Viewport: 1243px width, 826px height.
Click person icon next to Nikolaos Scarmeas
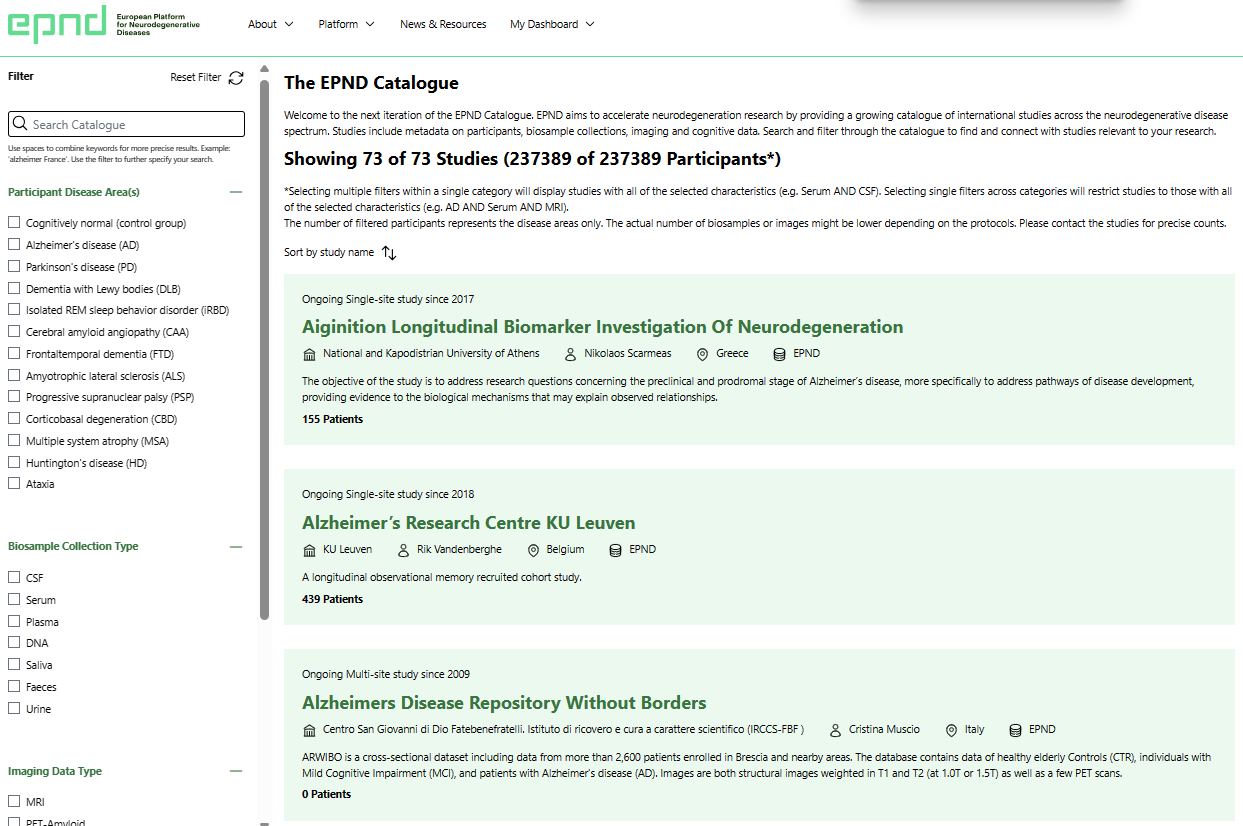[x=571, y=354]
